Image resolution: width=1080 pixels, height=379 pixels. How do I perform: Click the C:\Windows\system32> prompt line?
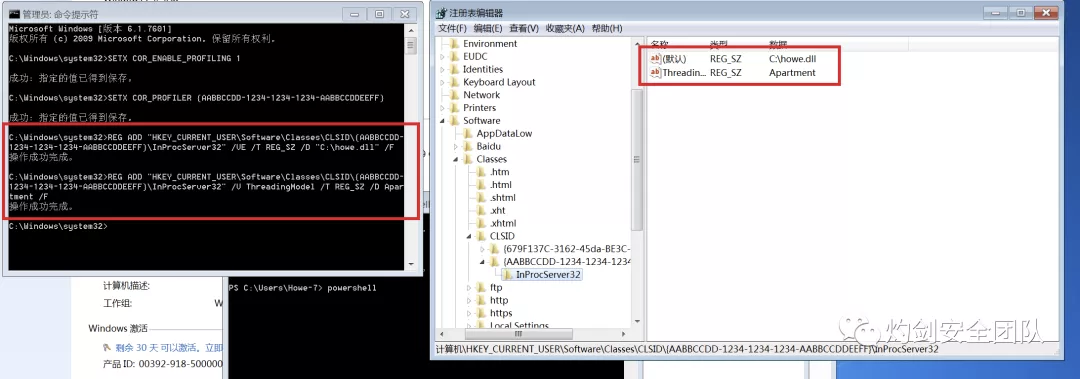click(57, 226)
